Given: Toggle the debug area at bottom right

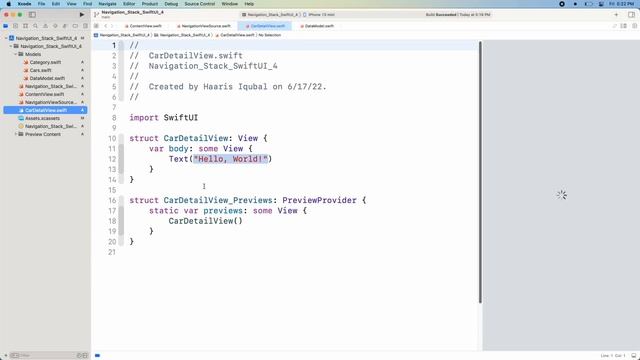Looking at the screenshot, I should [x=633, y=356].
